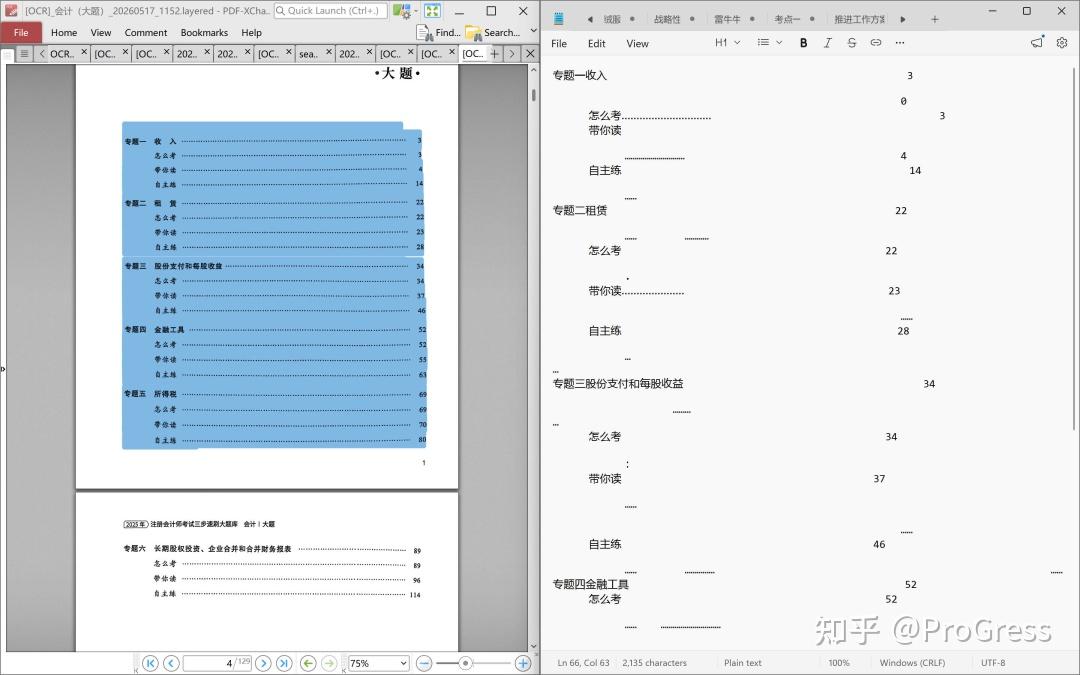This screenshot has width=1080, height=675.
Task: Open the File menu in PDF-XChange
Action: (x=21, y=32)
